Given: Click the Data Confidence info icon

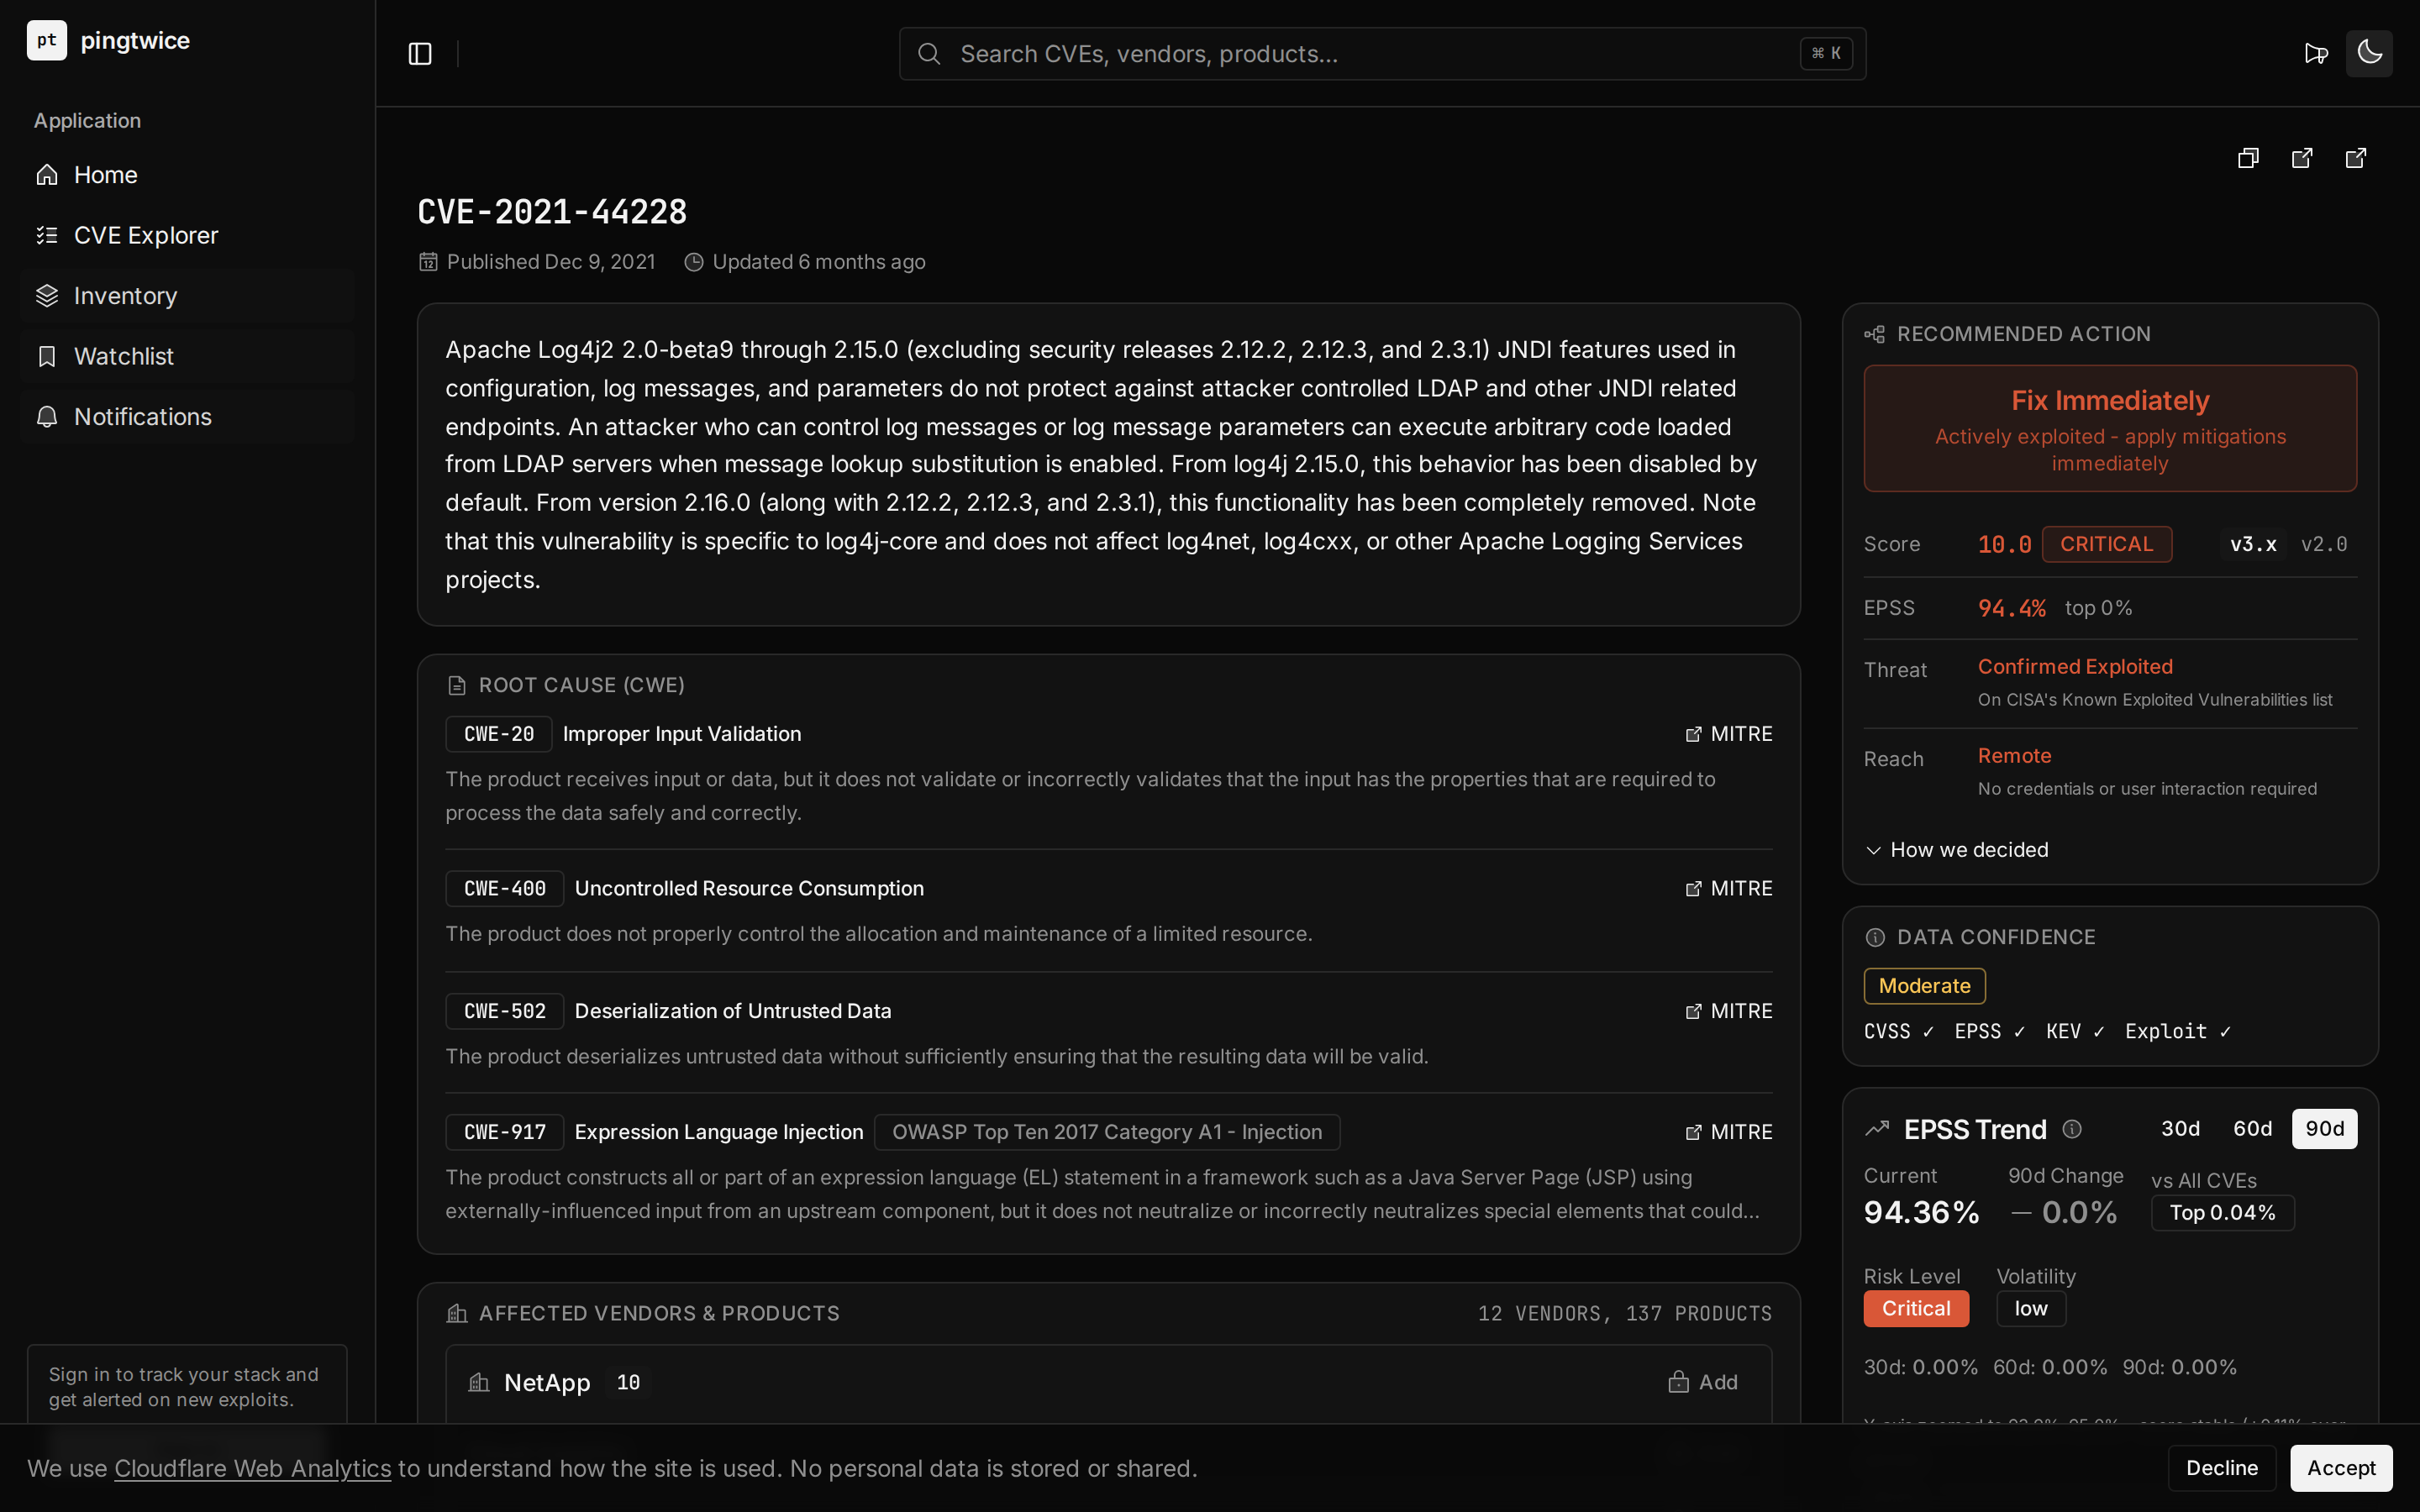Looking at the screenshot, I should point(1875,938).
